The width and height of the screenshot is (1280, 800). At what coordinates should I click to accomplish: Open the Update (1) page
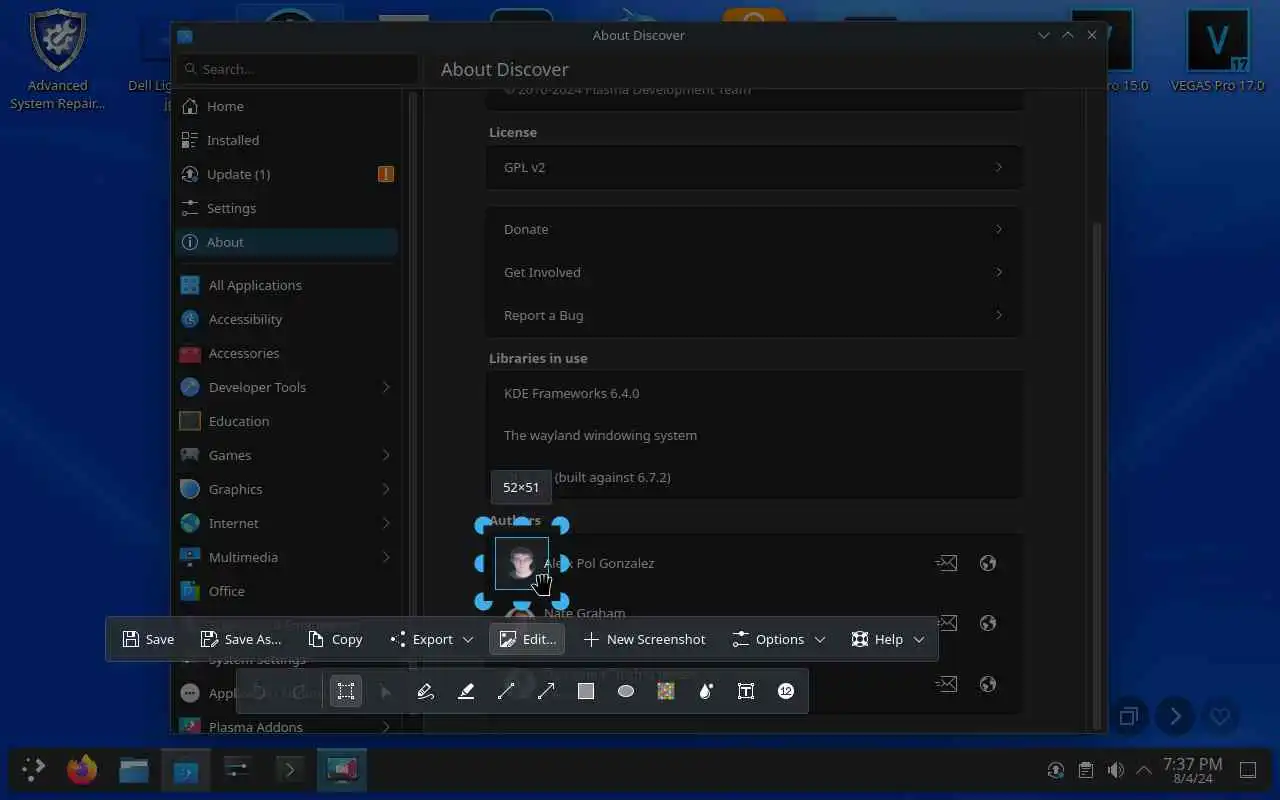[x=286, y=174]
